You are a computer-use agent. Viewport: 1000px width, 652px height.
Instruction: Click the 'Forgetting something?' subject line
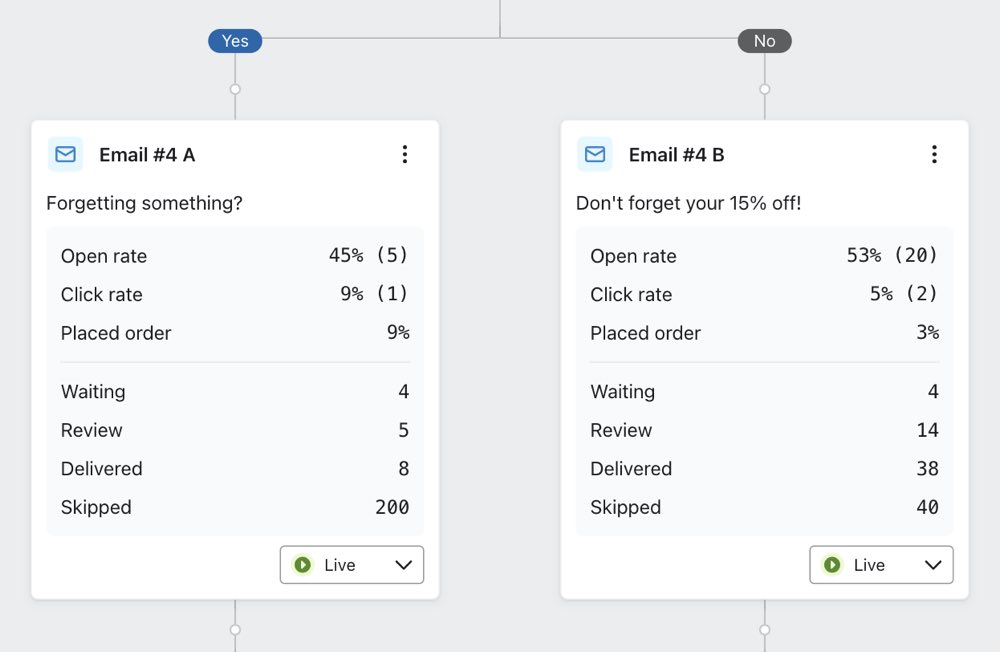(143, 203)
